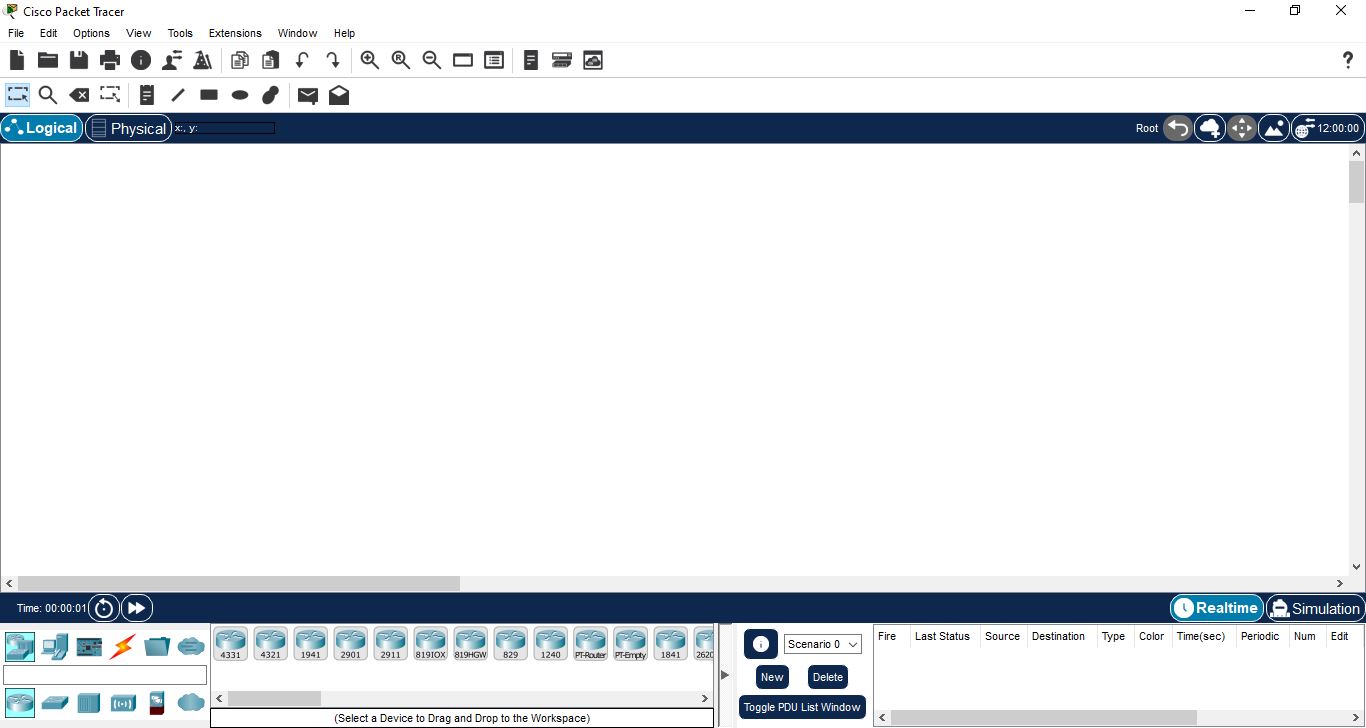Image resolution: width=1366 pixels, height=728 pixels.
Task: Go back one level with Root arrow
Action: [x=1178, y=128]
